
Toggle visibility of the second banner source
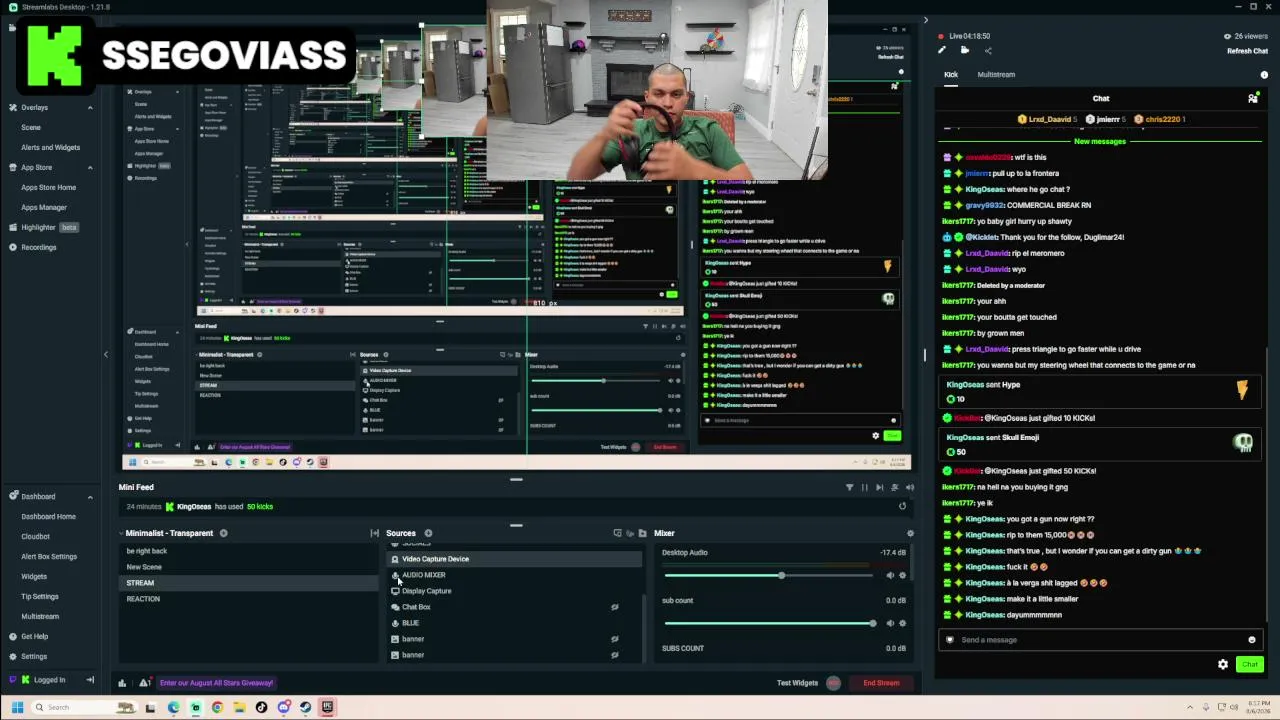click(x=615, y=655)
